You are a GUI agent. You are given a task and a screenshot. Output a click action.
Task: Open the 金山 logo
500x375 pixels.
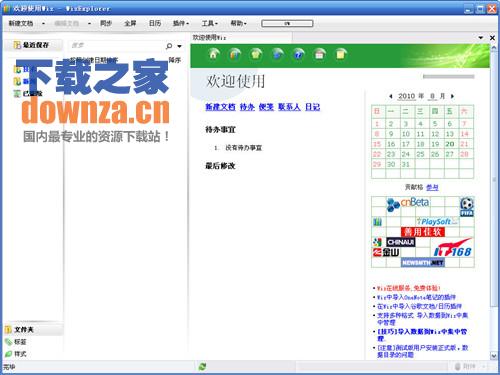click(x=386, y=252)
